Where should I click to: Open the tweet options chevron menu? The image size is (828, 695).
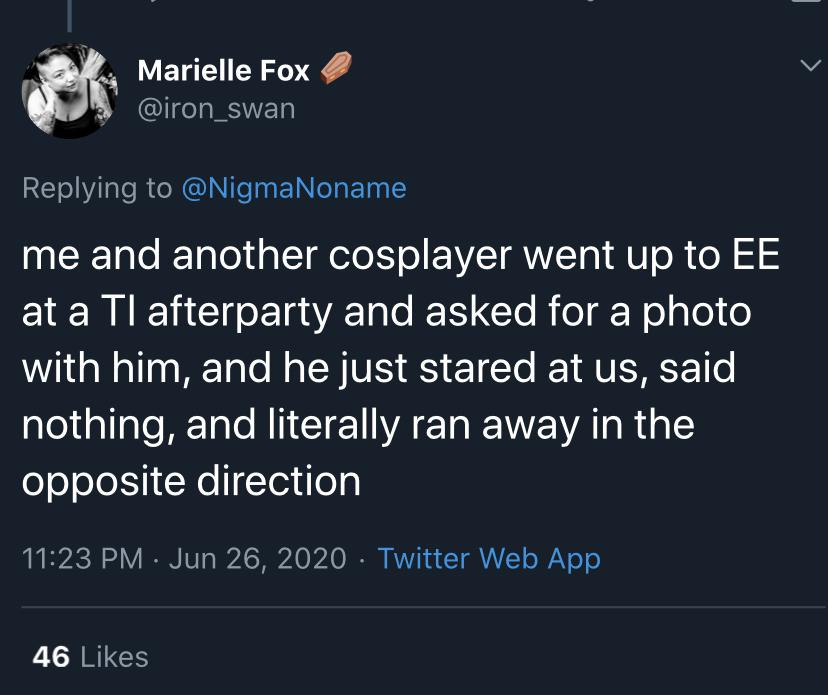pos(807,65)
